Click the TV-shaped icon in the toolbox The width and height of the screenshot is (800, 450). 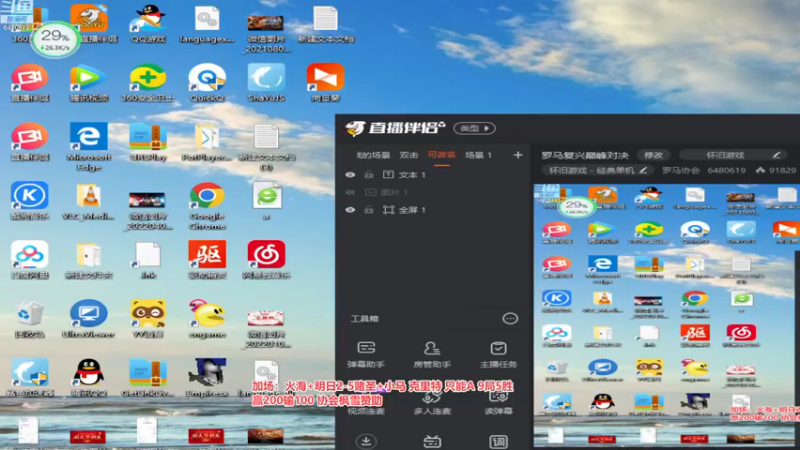pyautogui.click(x=432, y=441)
